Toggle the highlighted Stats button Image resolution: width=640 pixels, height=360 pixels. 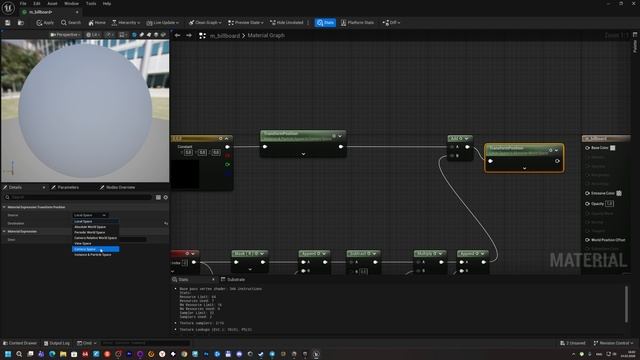[x=325, y=23]
